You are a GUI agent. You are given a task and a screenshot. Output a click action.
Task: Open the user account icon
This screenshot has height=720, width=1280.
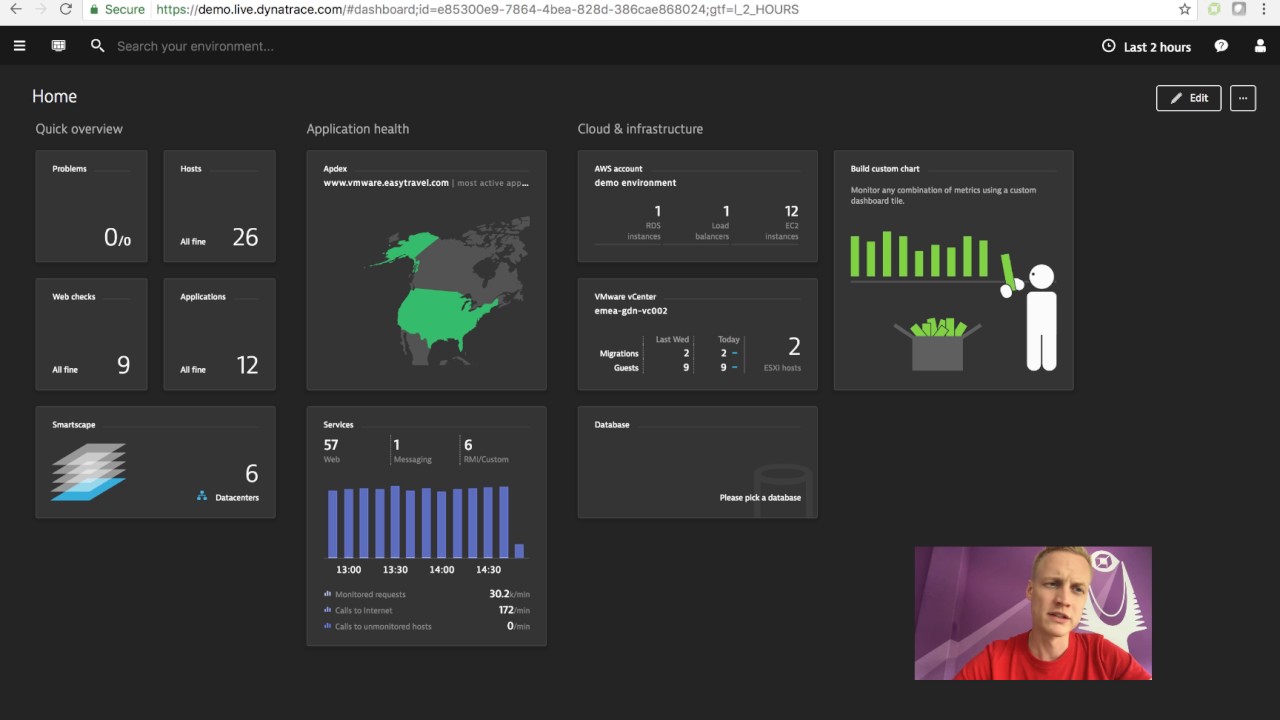coord(1260,46)
